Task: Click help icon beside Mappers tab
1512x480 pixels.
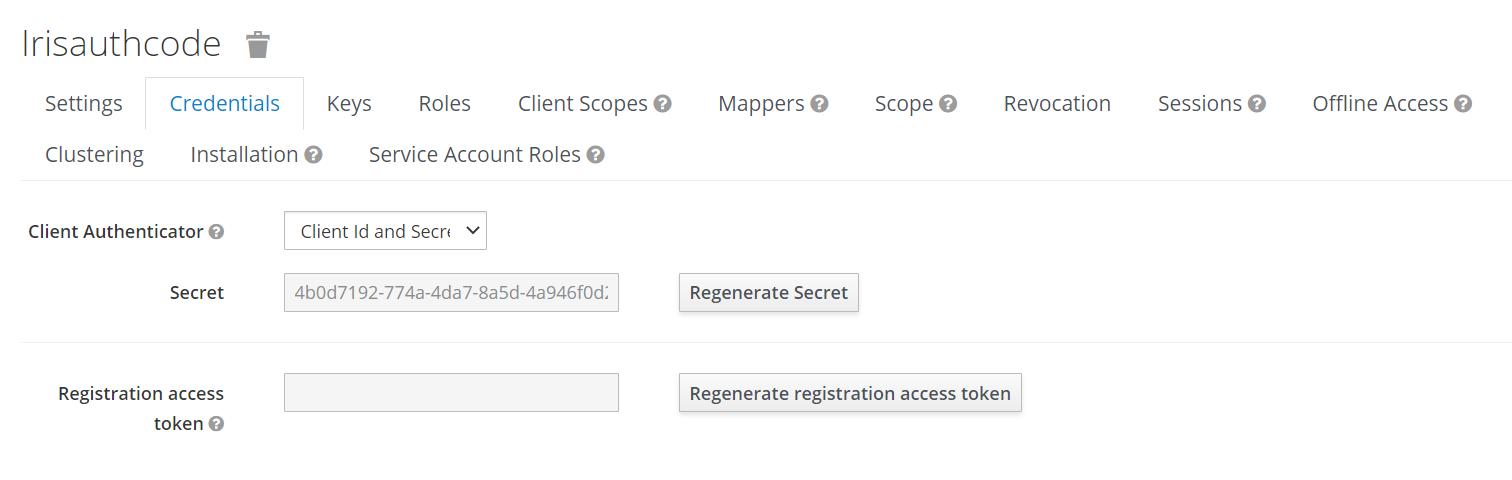Action: click(x=819, y=104)
